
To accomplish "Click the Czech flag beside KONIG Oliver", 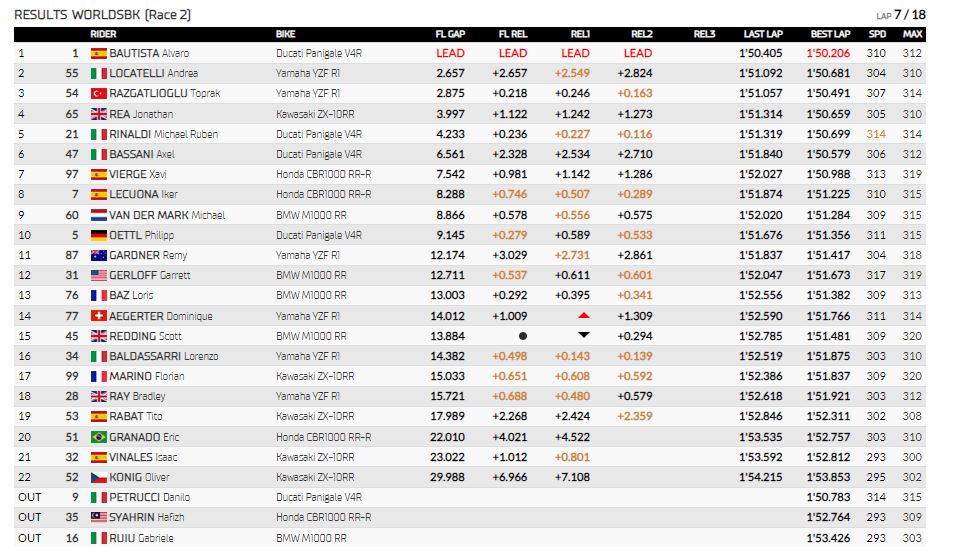I will click(98, 477).
